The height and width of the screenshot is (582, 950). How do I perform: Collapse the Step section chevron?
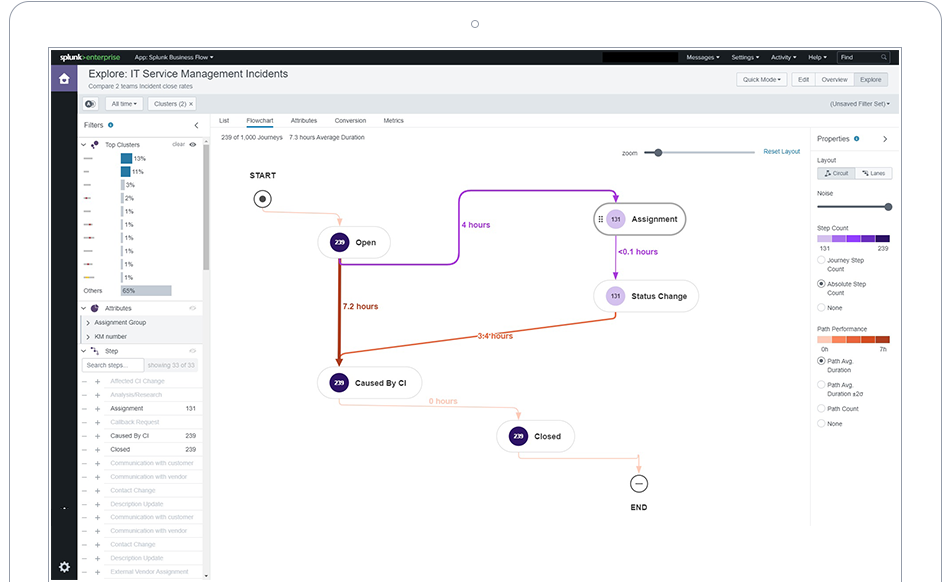tap(84, 351)
